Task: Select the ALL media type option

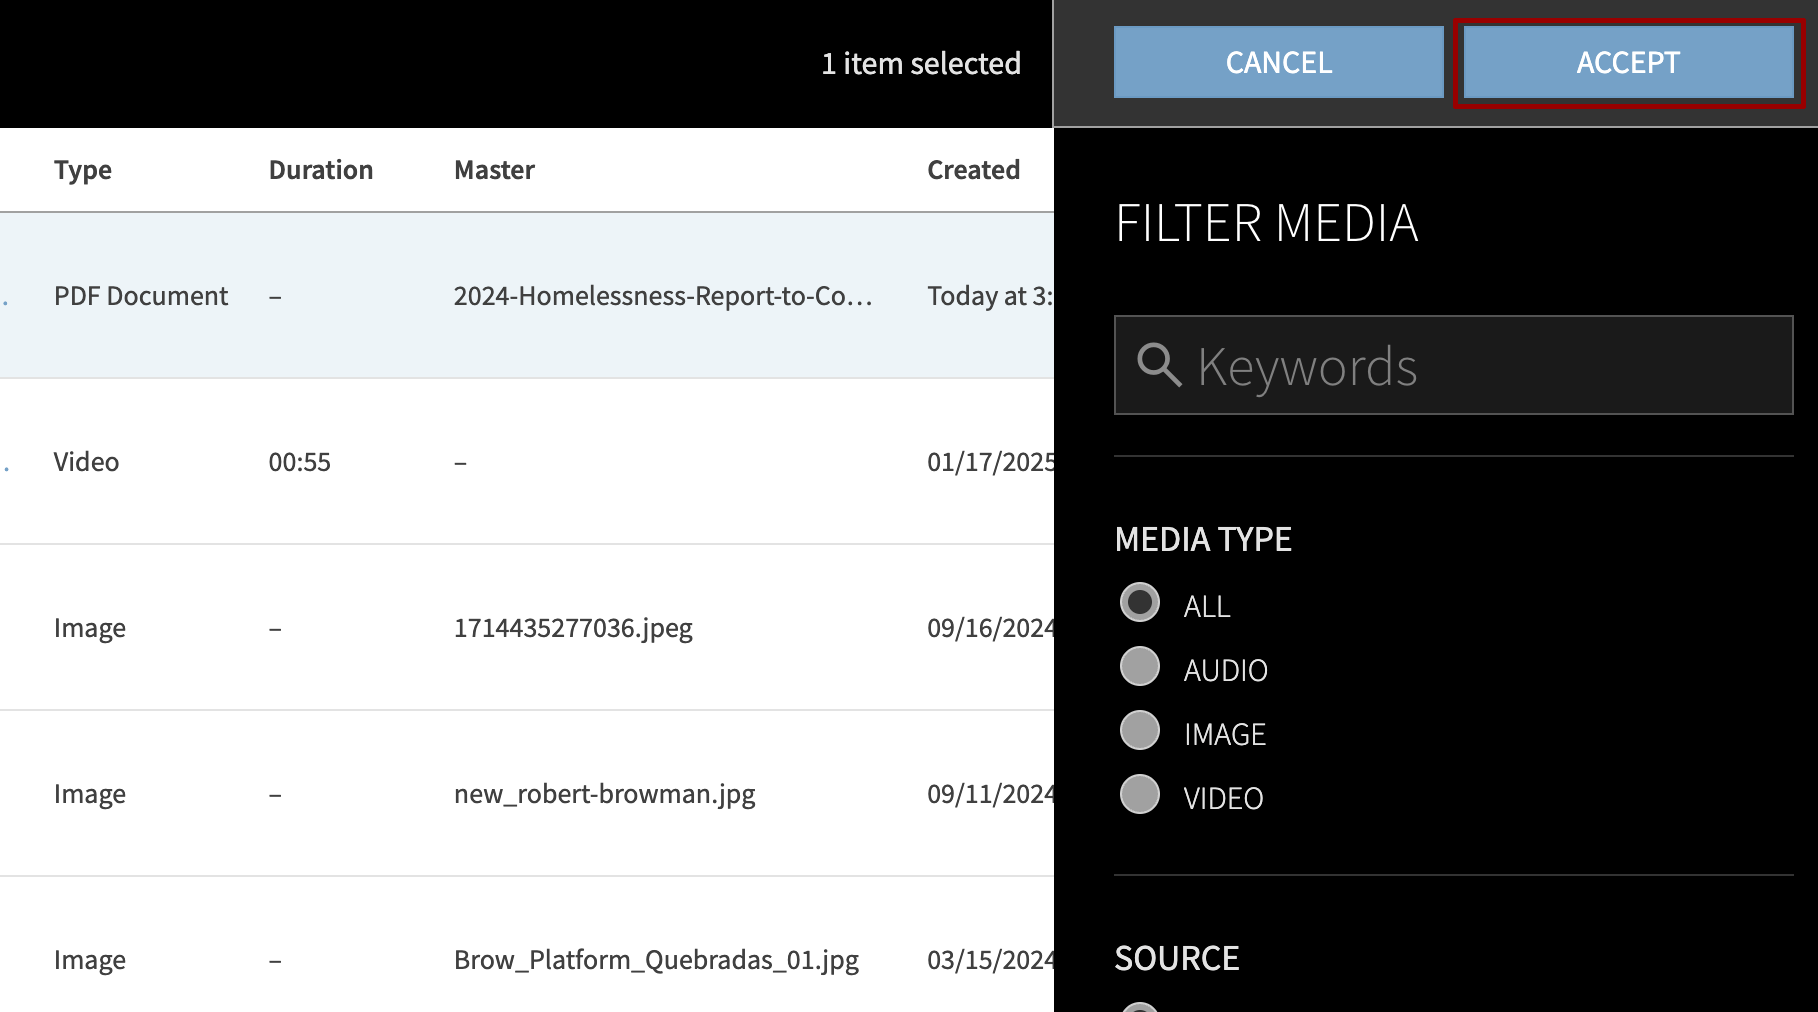Action: tap(1139, 602)
